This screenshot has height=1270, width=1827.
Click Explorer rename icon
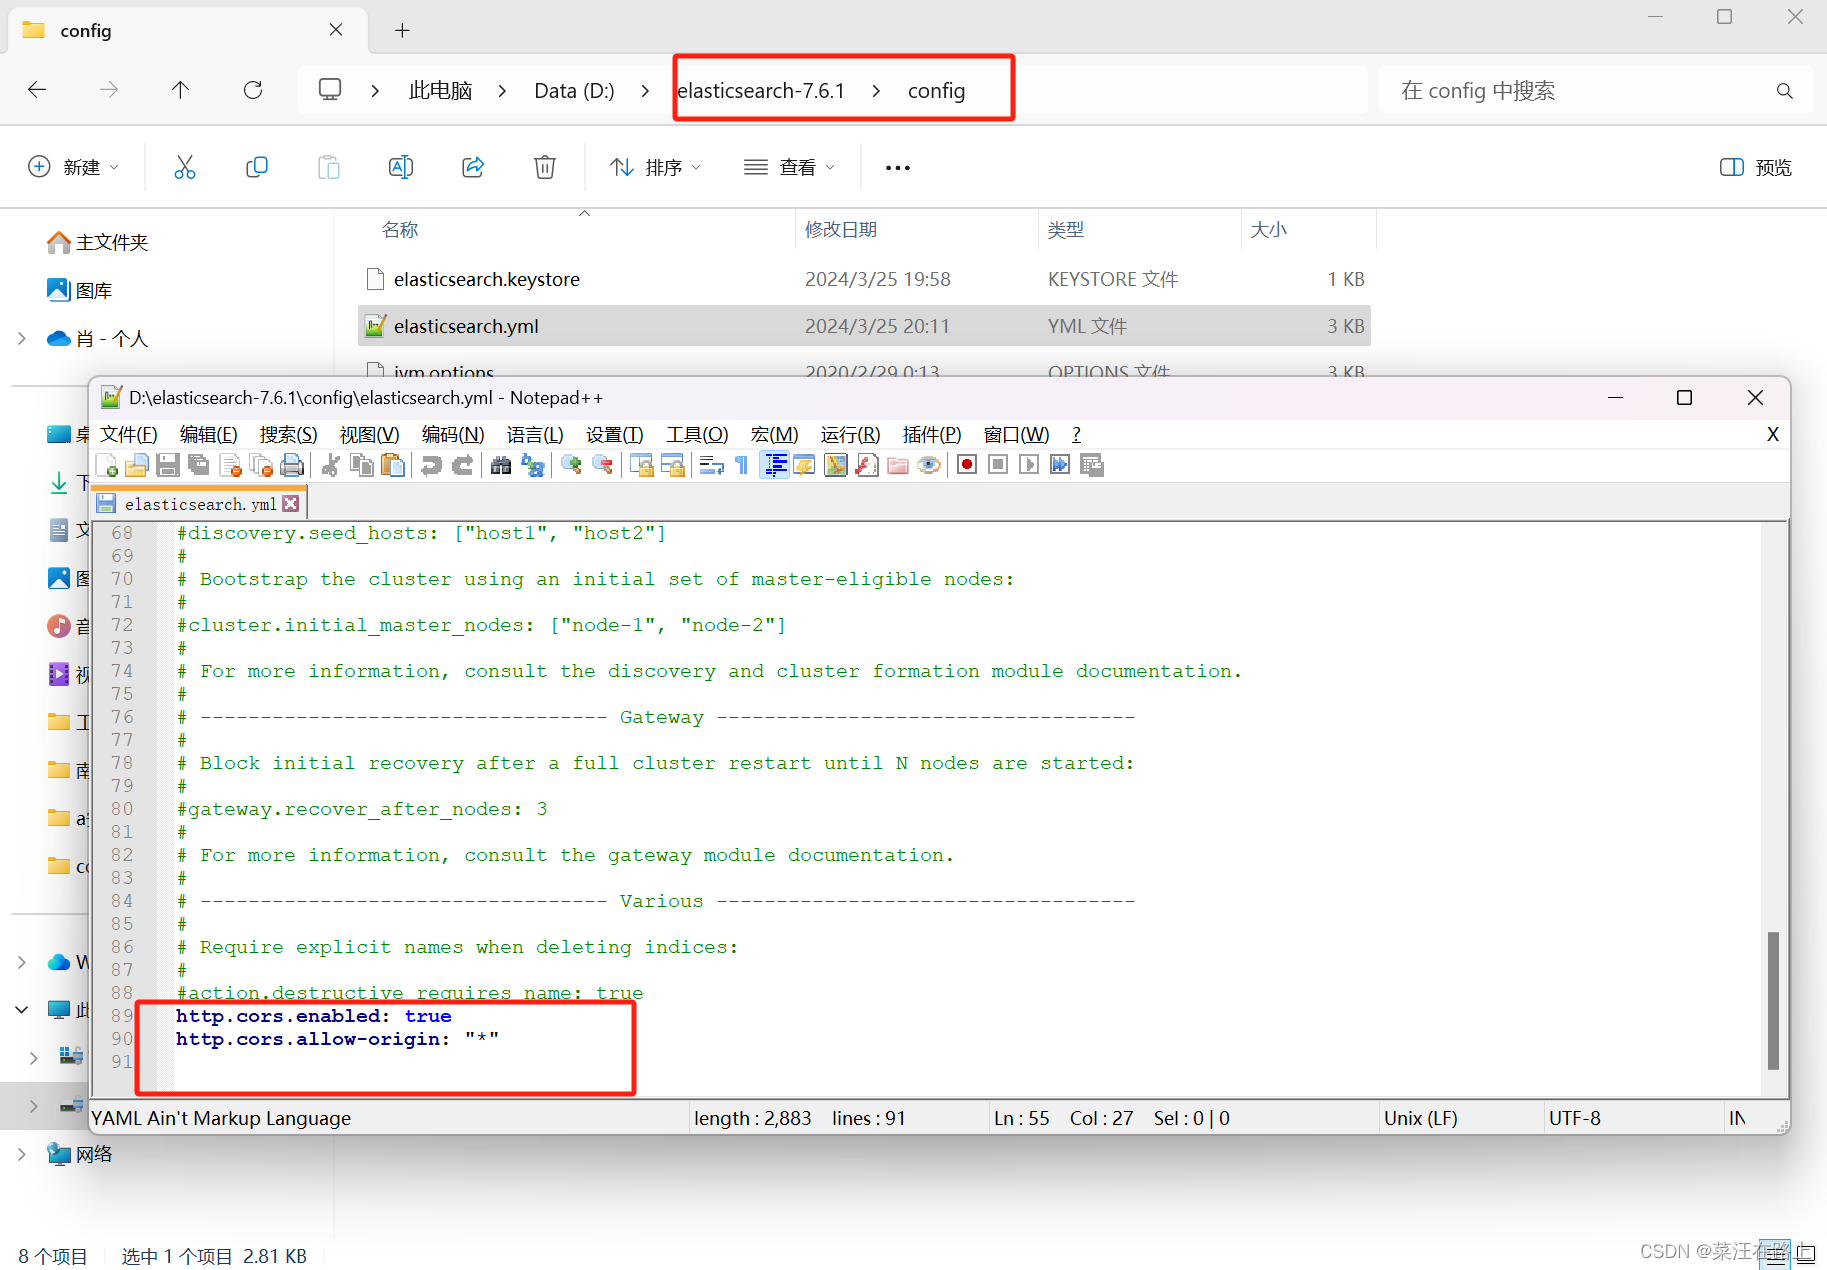tap(401, 167)
